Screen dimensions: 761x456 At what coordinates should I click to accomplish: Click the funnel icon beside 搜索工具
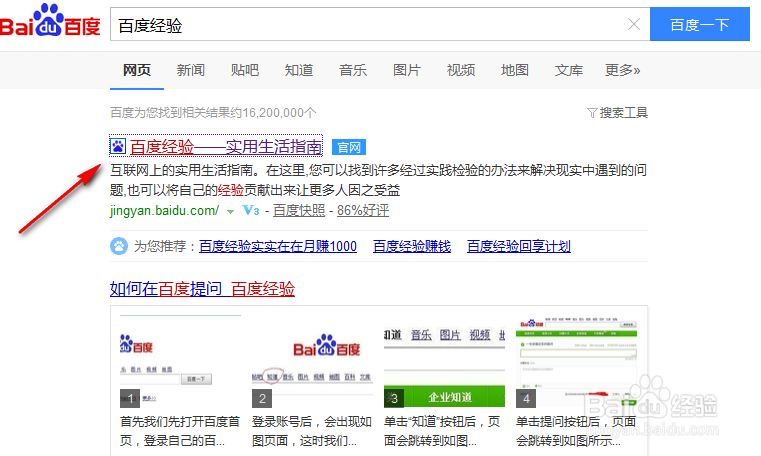click(592, 114)
